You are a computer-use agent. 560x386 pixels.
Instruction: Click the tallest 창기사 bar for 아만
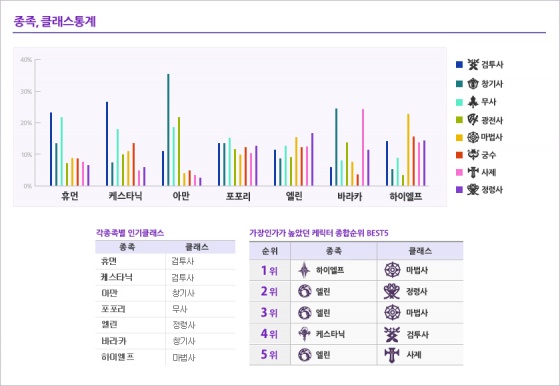168,130
